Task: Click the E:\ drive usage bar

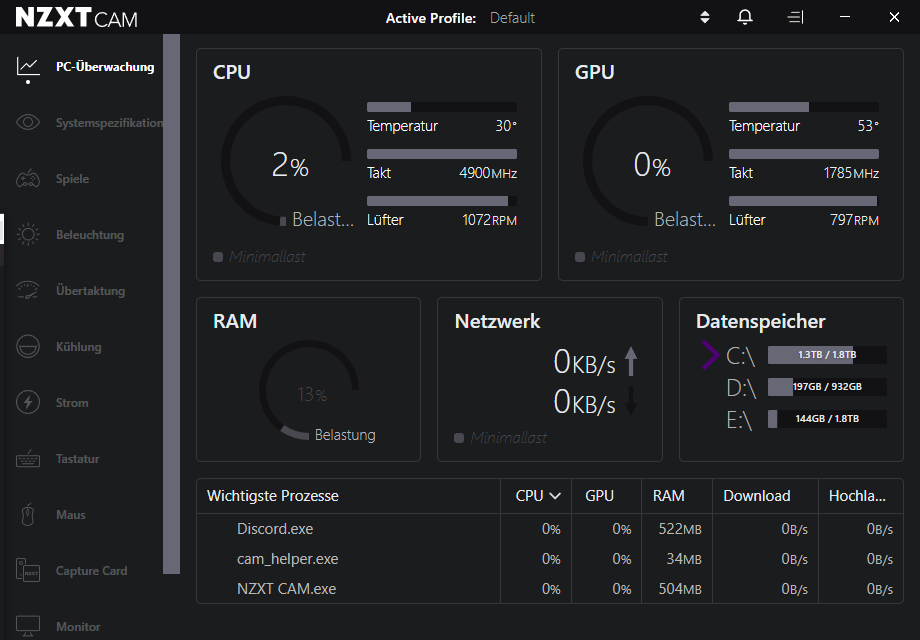Action: 827,419
